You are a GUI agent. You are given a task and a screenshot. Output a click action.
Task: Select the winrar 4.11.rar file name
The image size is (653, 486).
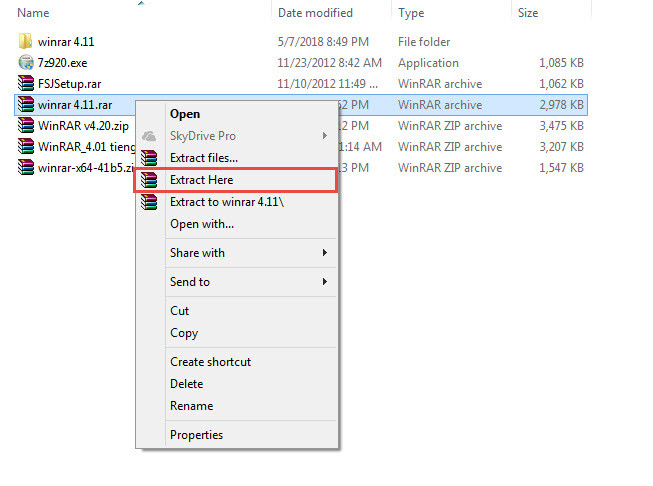tap(75, 105)
